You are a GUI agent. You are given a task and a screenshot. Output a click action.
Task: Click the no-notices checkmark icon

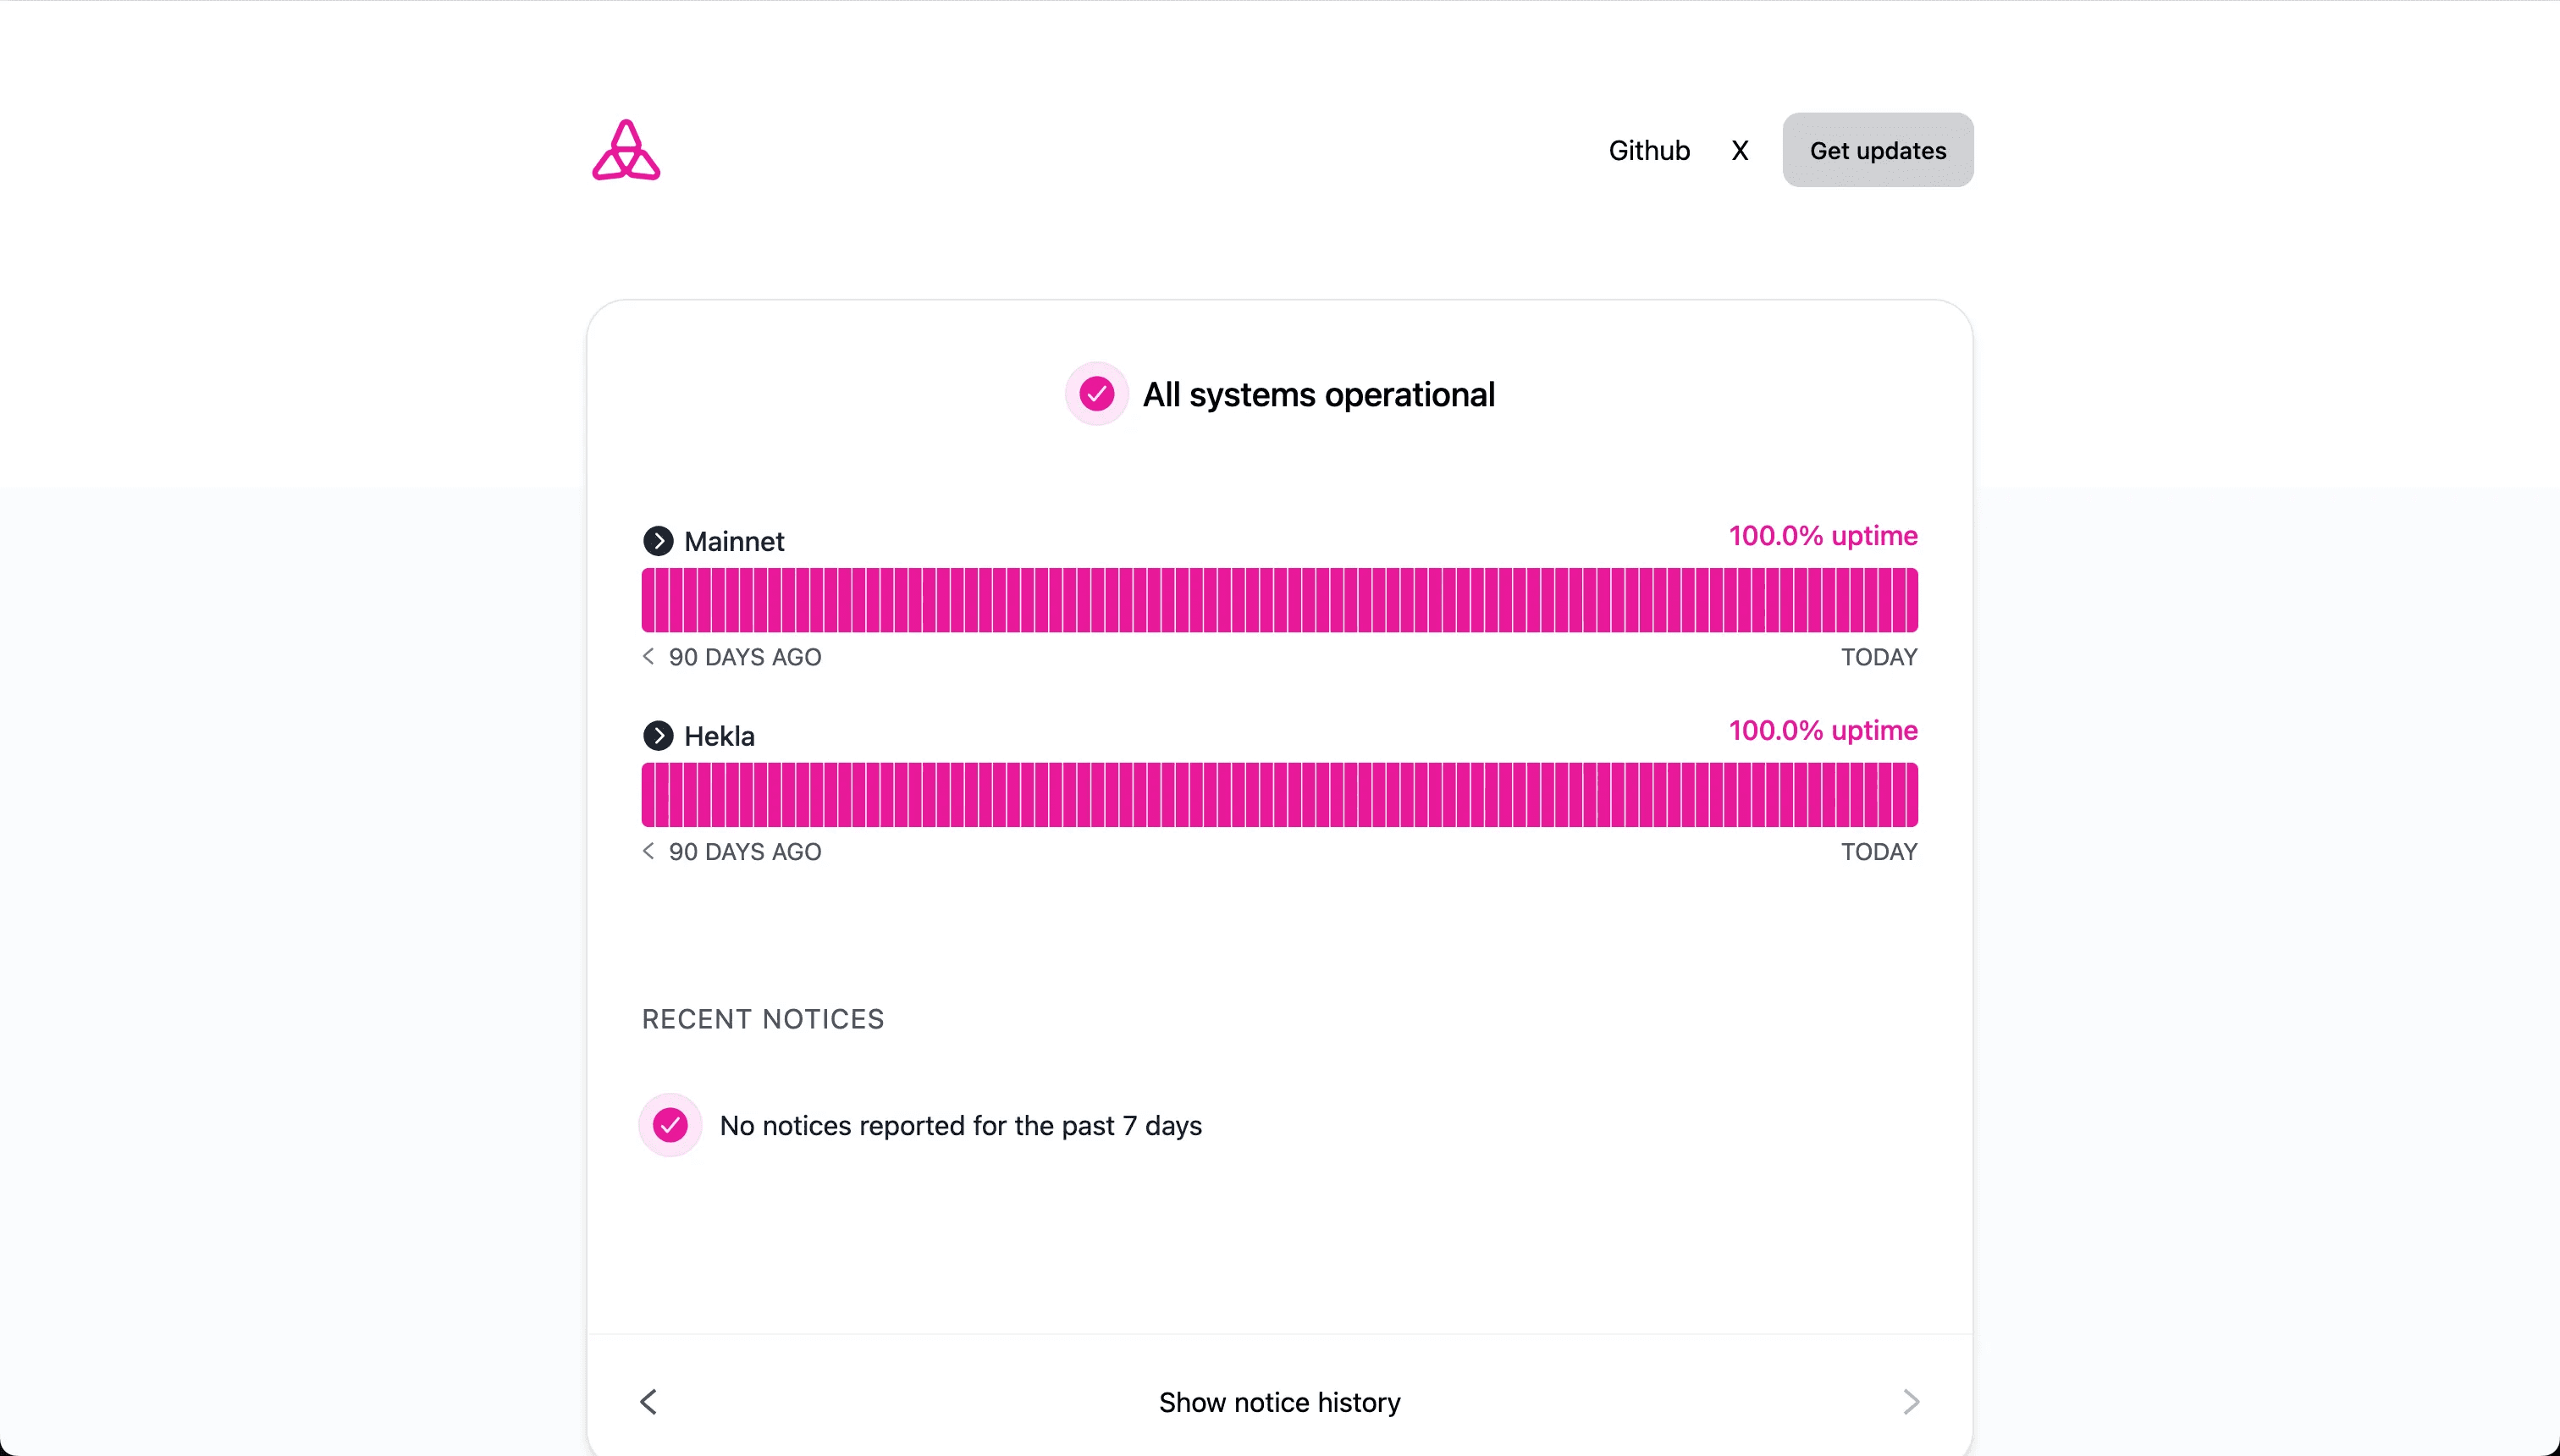pyautogui.click(x=670, y=1125)
